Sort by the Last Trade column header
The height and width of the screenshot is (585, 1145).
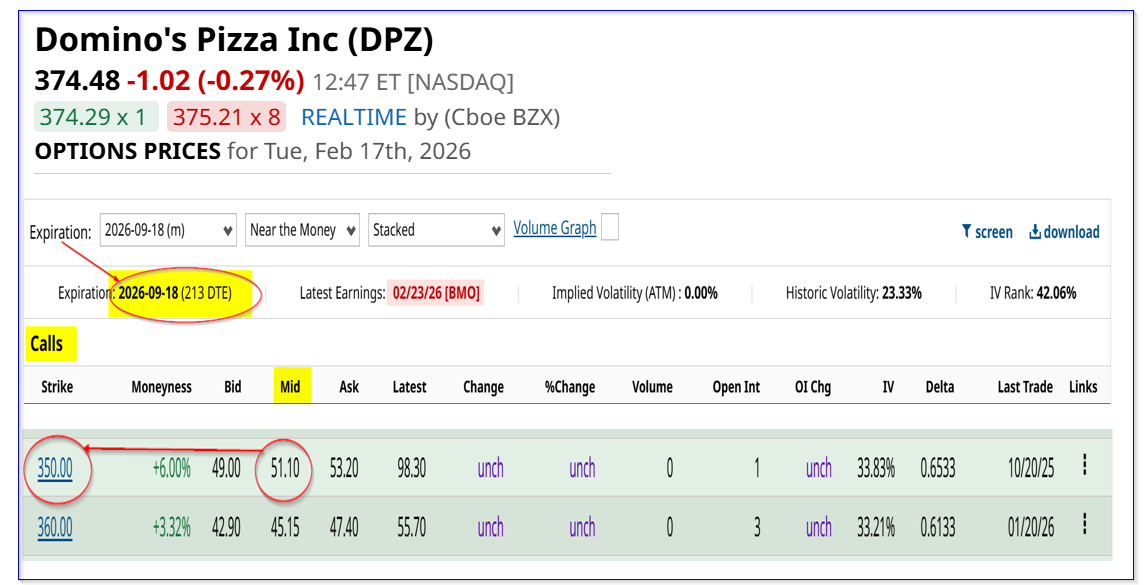[x=1026, y=387]
